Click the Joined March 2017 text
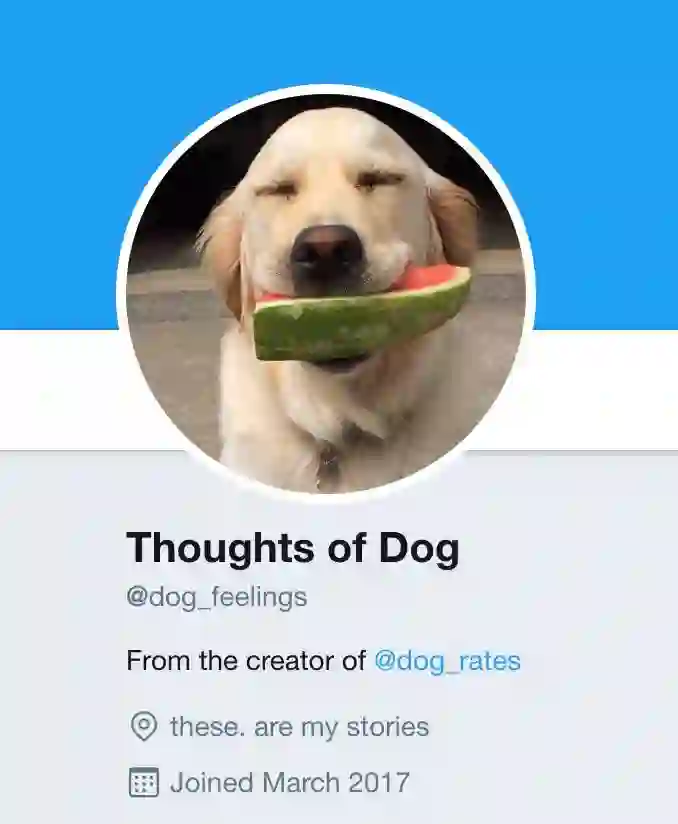Viewport: 678px width, 824px height. (x=290, y=782)
